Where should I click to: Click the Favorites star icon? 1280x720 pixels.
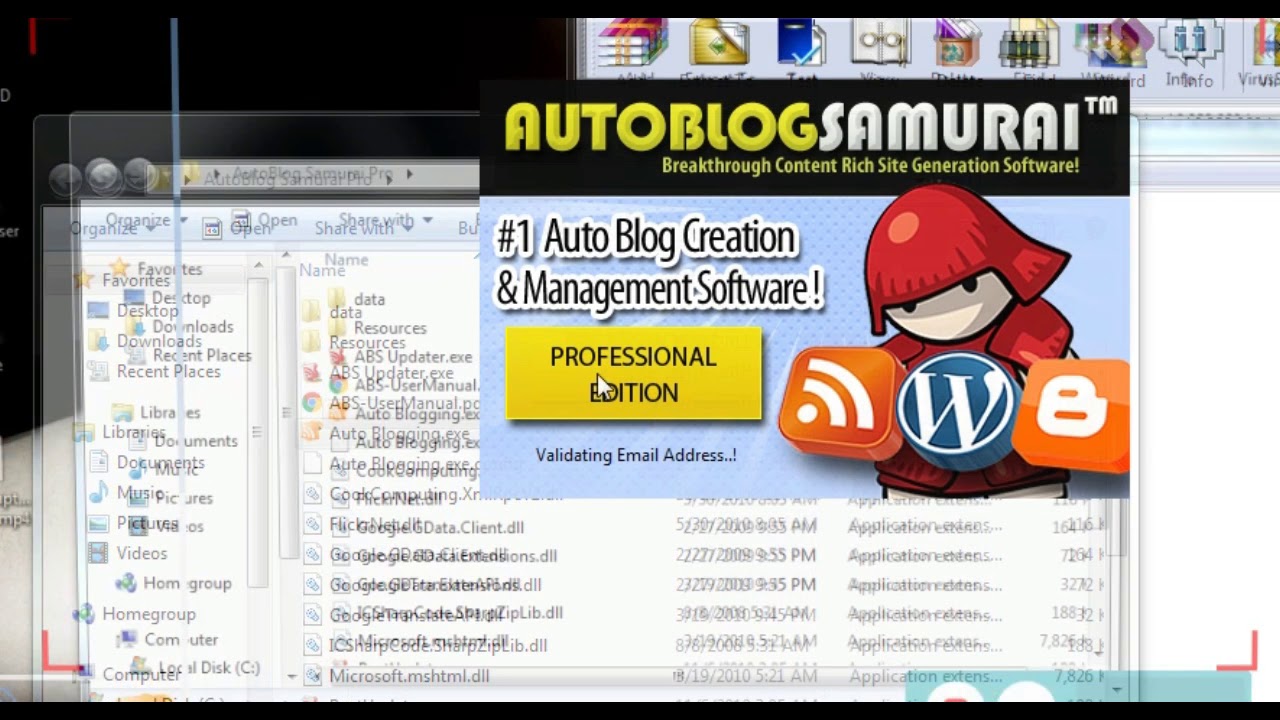84,281
